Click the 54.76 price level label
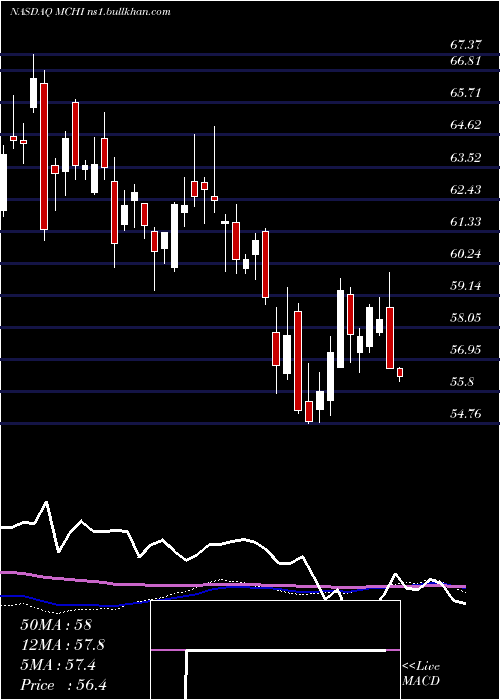Screen dimensions: 500x700 click(466, 414)
